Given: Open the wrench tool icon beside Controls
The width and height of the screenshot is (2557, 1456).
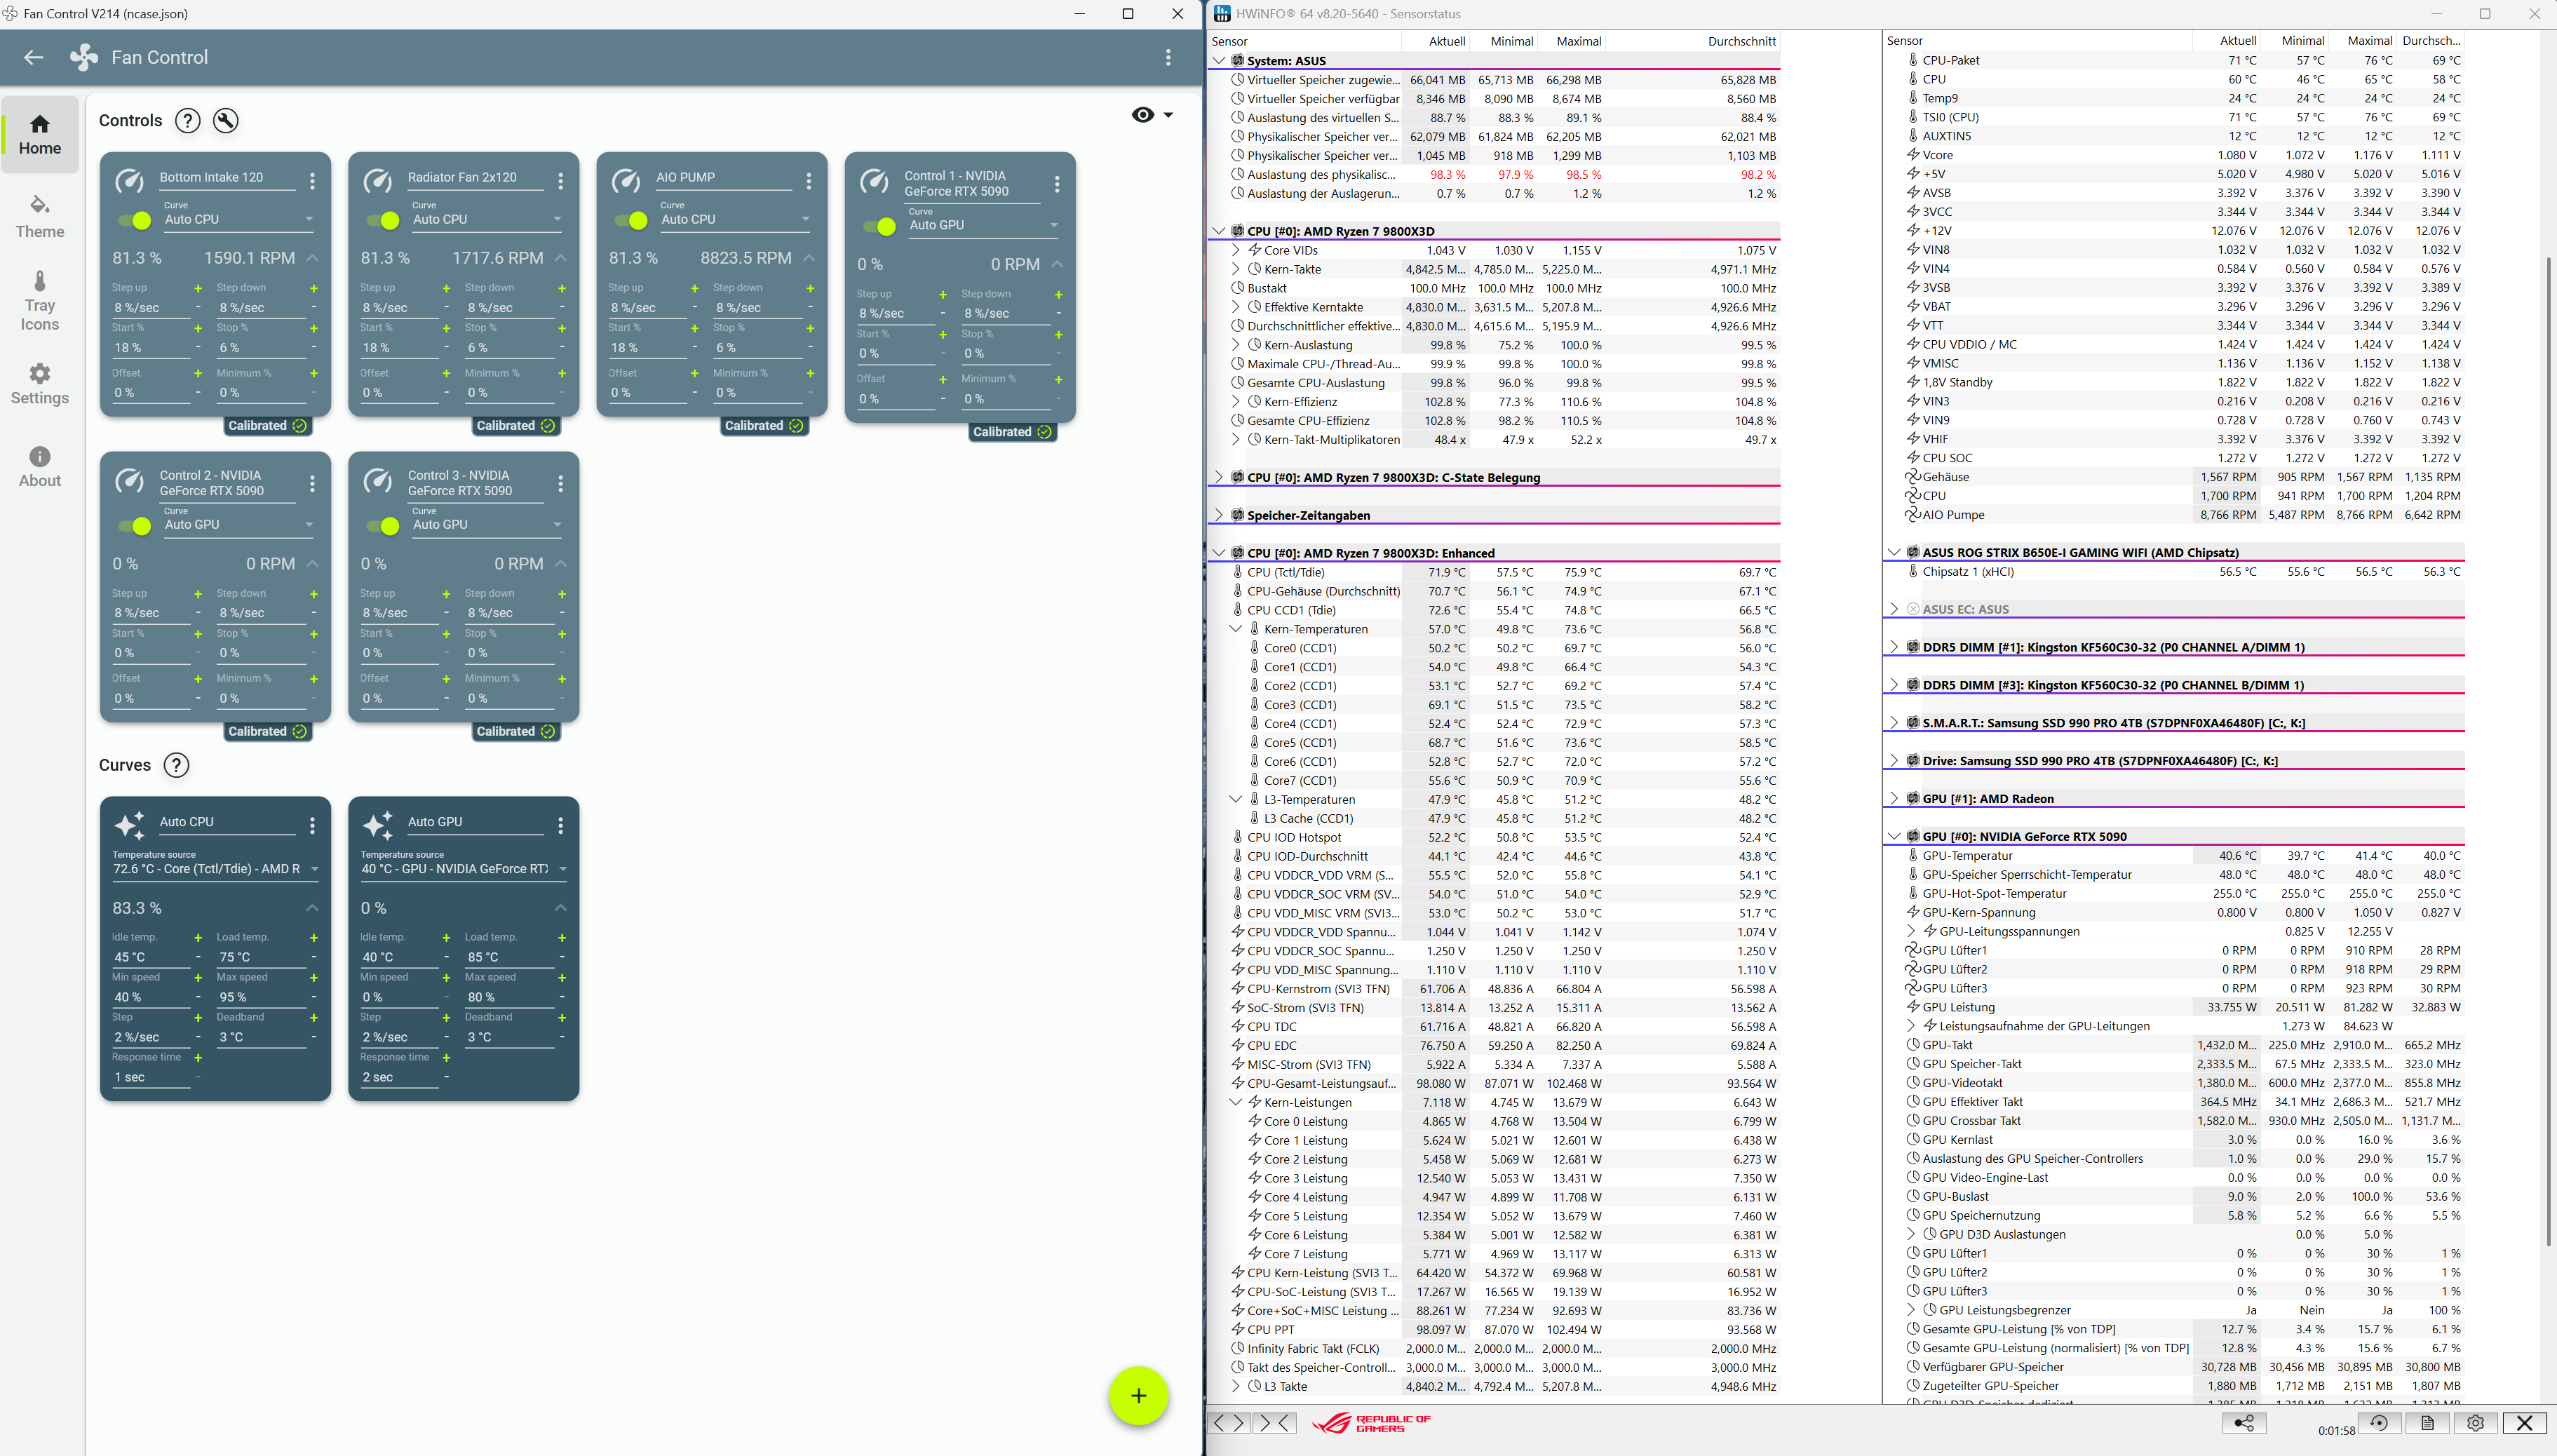Looking at the screenshot, I should (x=226, y=120).
